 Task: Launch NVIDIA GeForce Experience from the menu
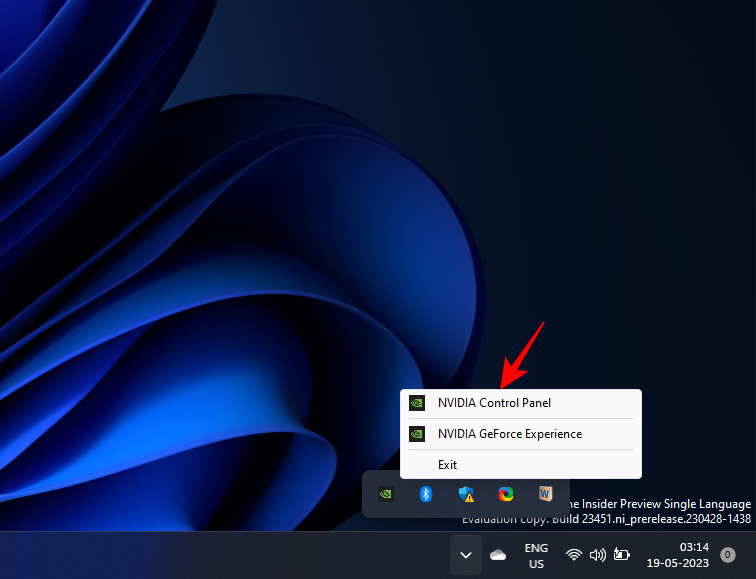coord(509,434)
